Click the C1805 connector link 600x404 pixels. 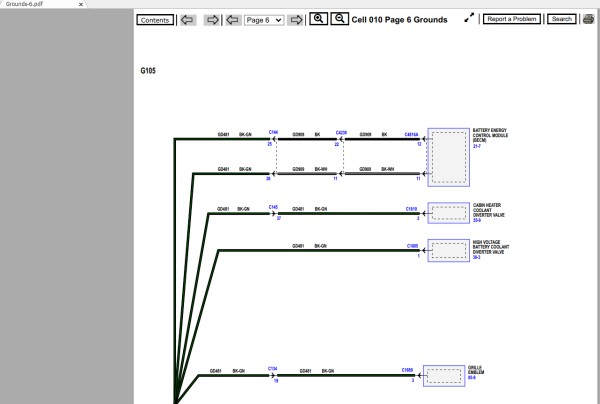click(x=412, y=246)
